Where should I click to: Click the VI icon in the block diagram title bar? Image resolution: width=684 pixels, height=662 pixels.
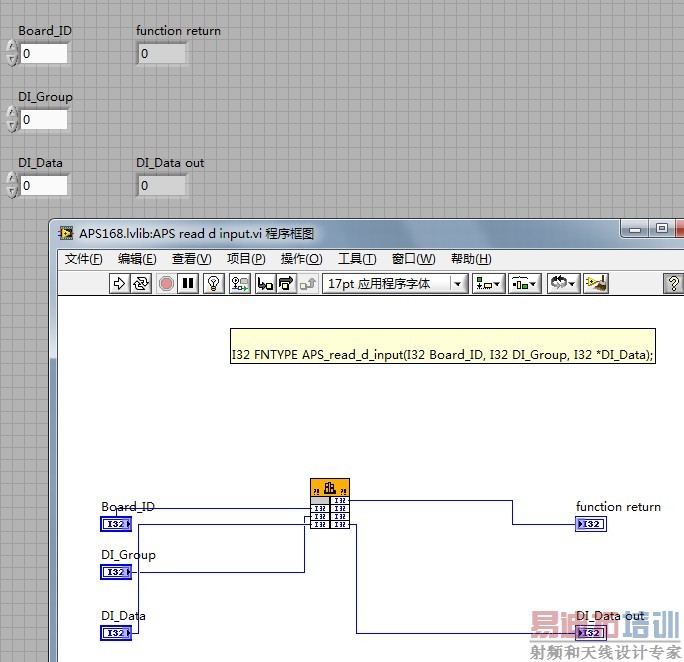[66, 233]
